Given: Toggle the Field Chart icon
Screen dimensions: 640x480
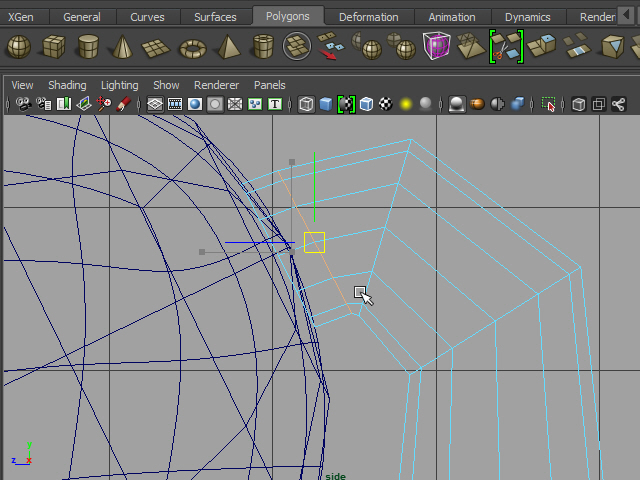Looking at the screenshot, I should (235, 104).
